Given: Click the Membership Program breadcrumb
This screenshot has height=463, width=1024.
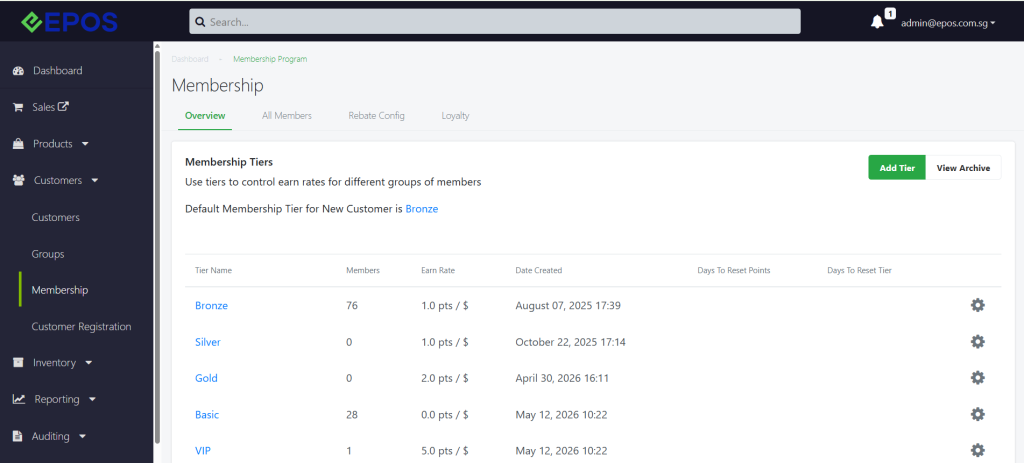Looking at the screenshot, I should coord(270,59).
